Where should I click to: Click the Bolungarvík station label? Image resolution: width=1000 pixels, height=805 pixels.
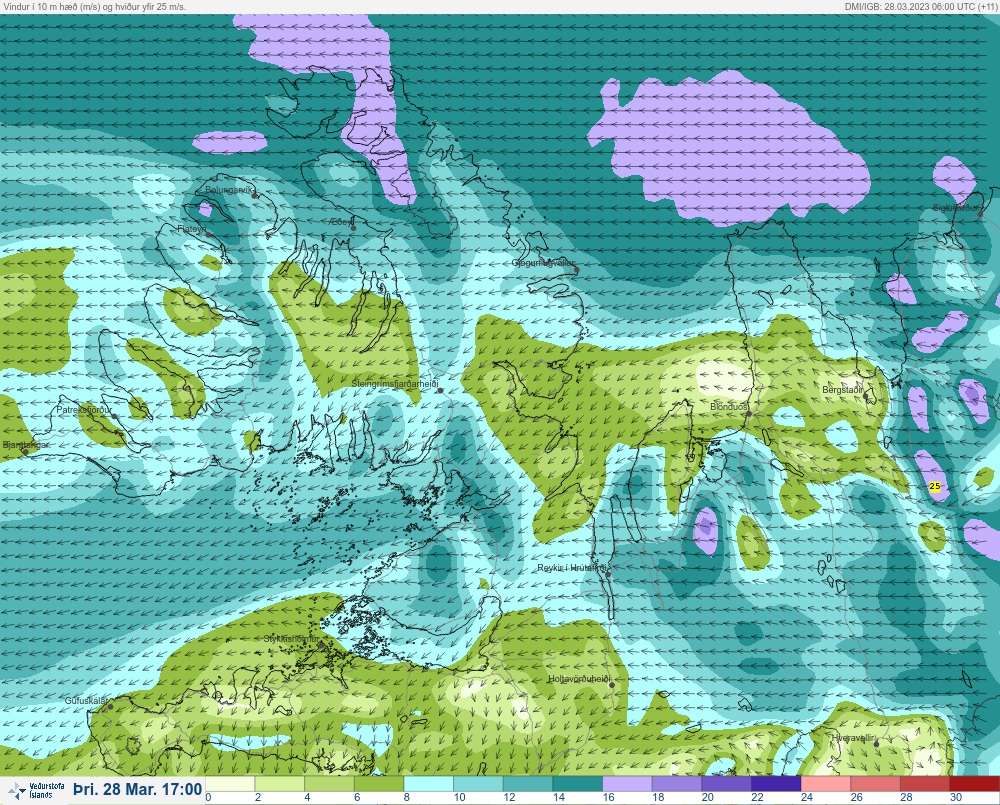(230, 190)
